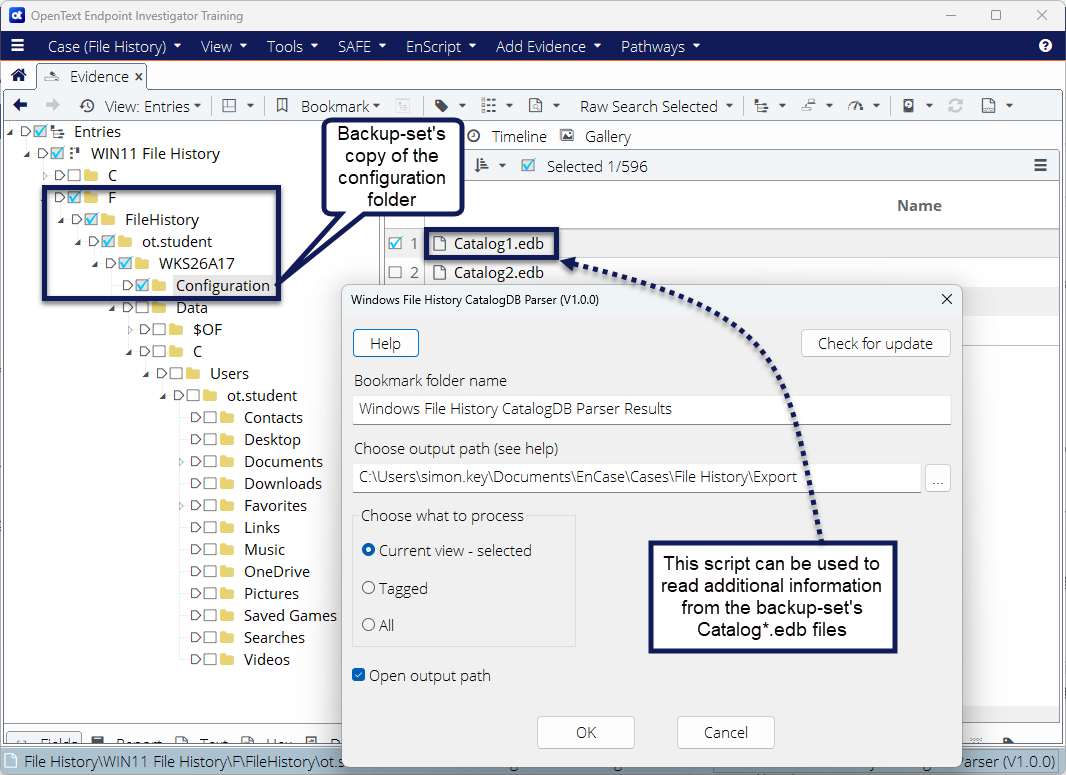Click the Timeline clock icon

tap(474, 136)
